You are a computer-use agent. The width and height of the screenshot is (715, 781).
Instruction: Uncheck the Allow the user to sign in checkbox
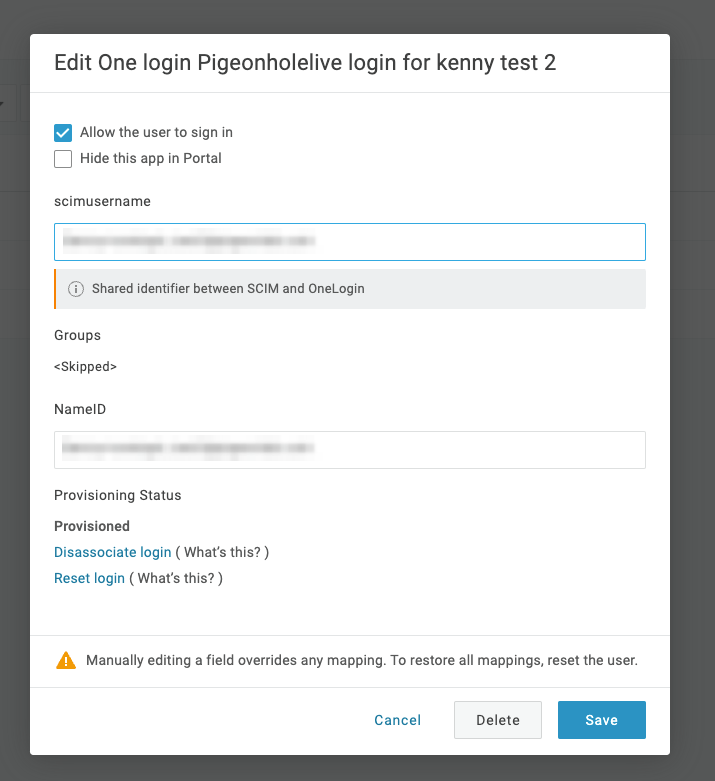tap(63, 133)
